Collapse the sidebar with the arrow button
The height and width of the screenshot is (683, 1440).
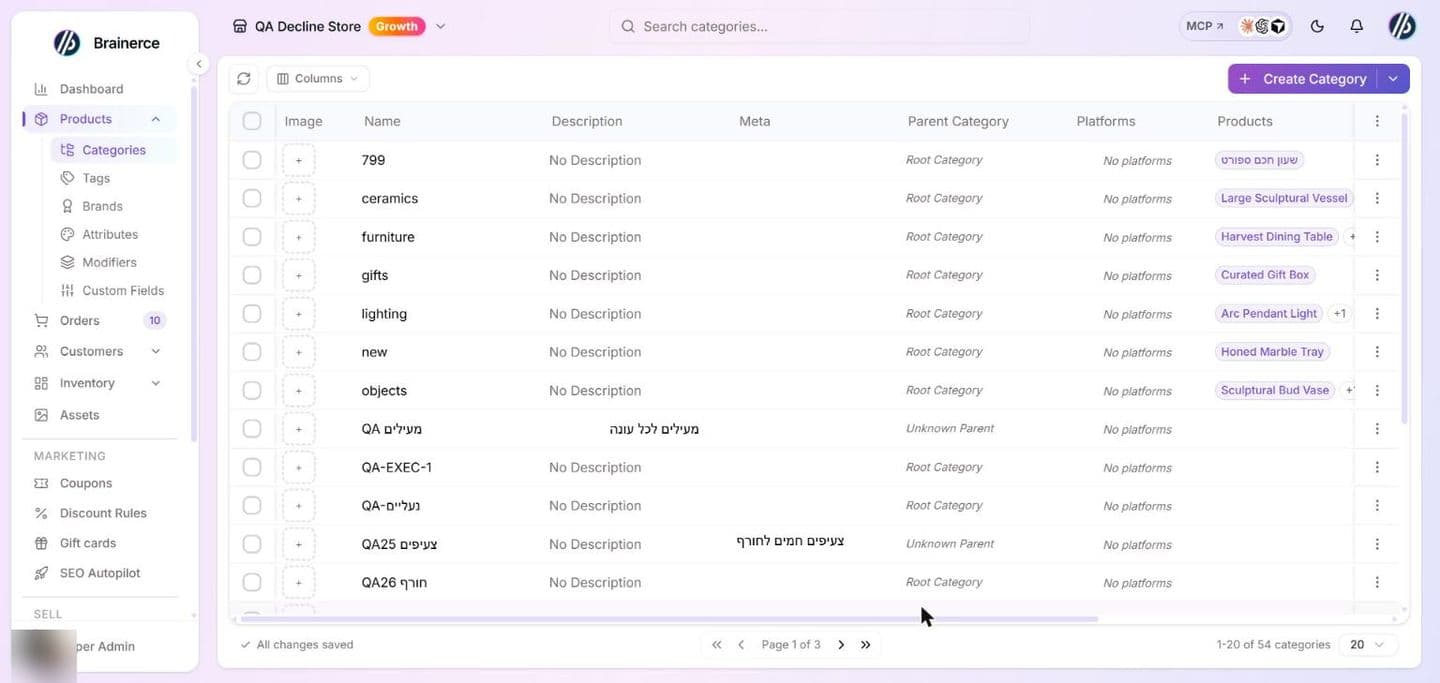click(x=198, y=64)
